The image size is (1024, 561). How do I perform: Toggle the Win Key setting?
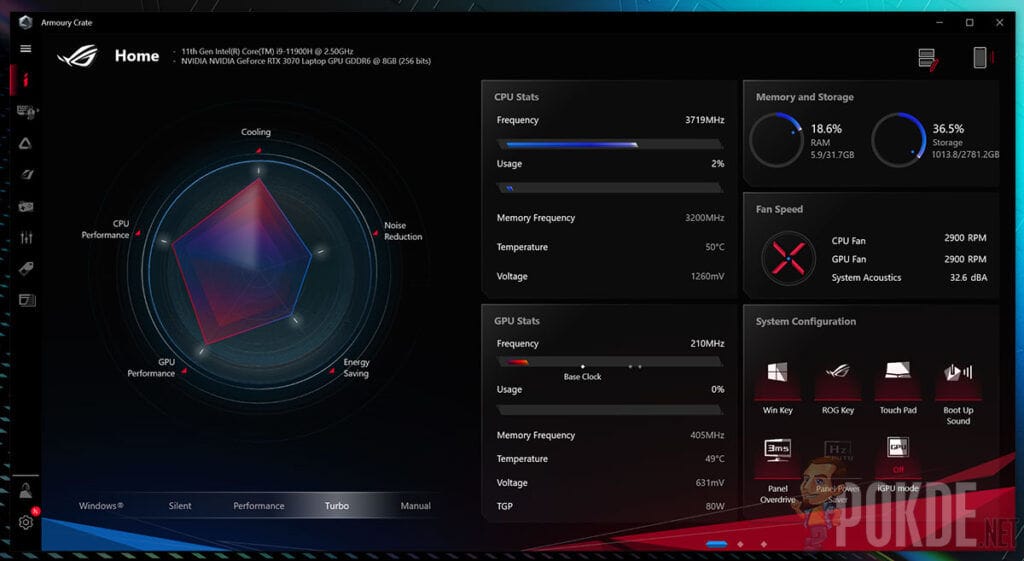click(x=777, y=387)
